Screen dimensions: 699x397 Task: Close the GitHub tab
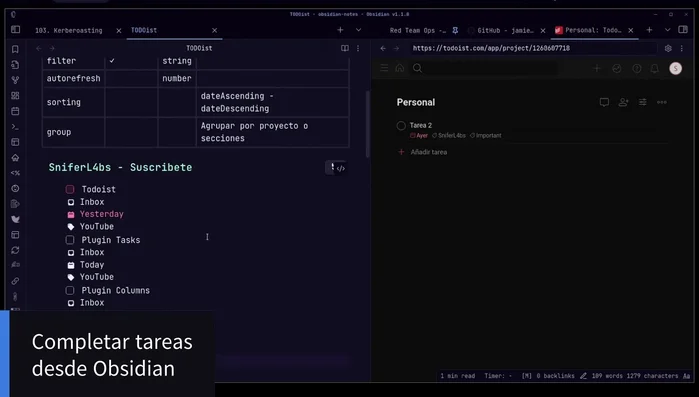[543, 30]
